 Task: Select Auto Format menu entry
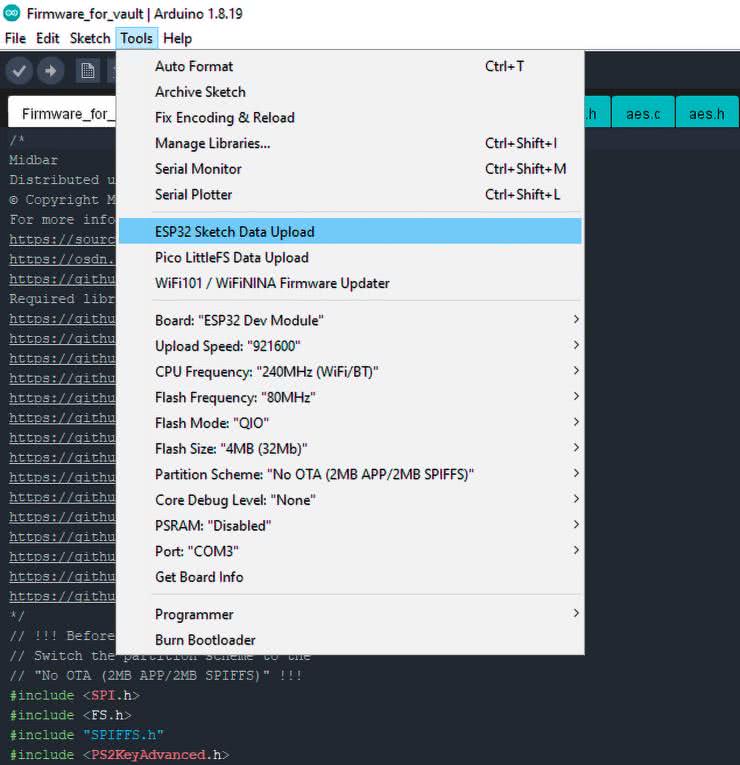pyautogui.click(x=194, y=66)
